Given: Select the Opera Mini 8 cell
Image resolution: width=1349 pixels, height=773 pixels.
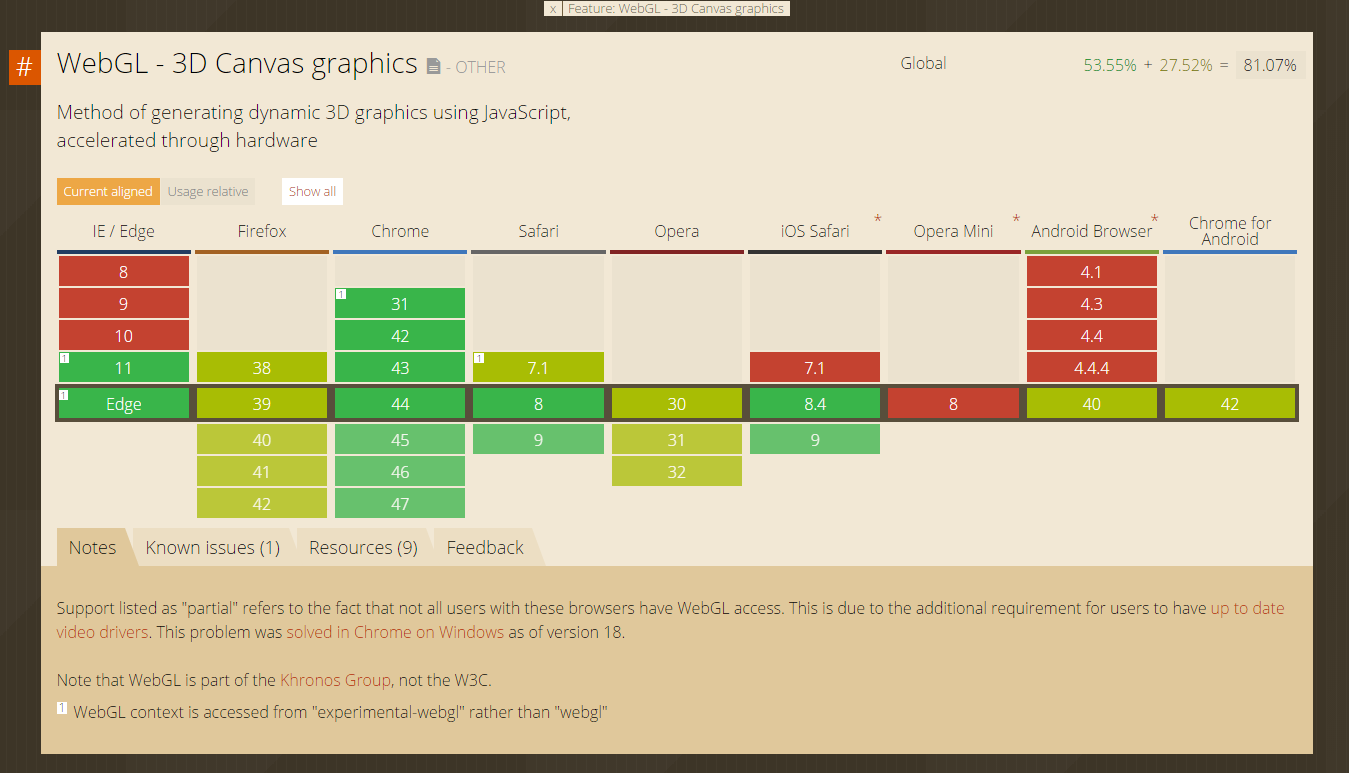Looking at the screenshot, I should (953, 404).
